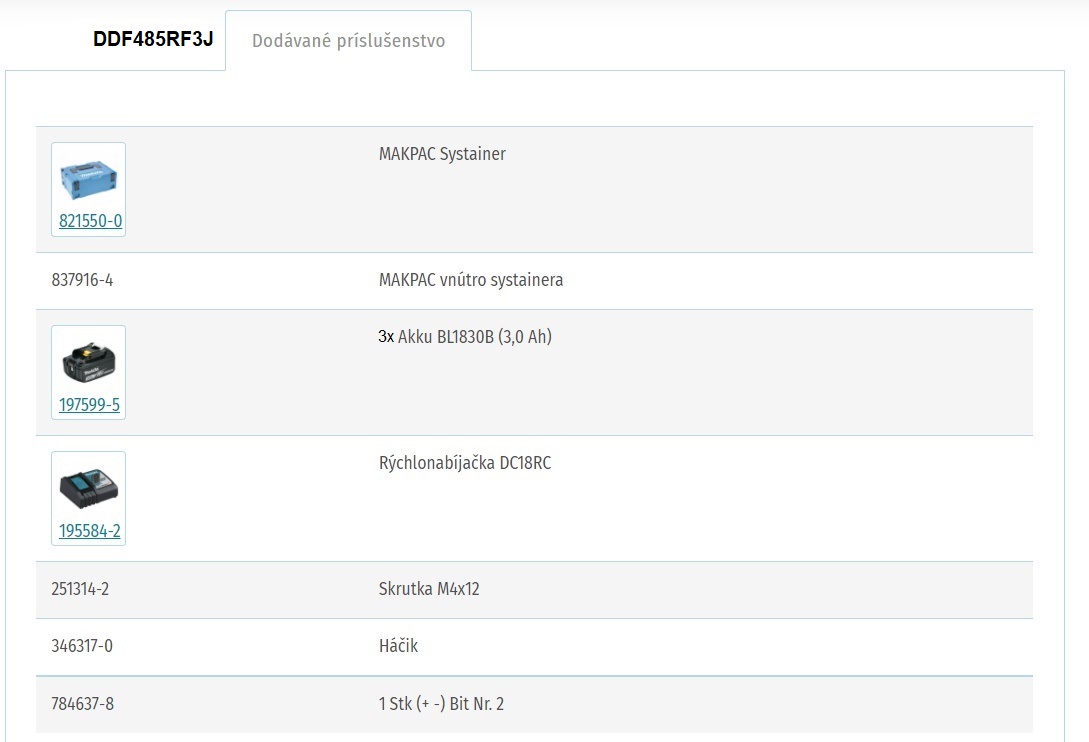This screenshot has height=742, width=1089.
Task: Follow the 197599-5 part link
Action: tap(89, 405)
